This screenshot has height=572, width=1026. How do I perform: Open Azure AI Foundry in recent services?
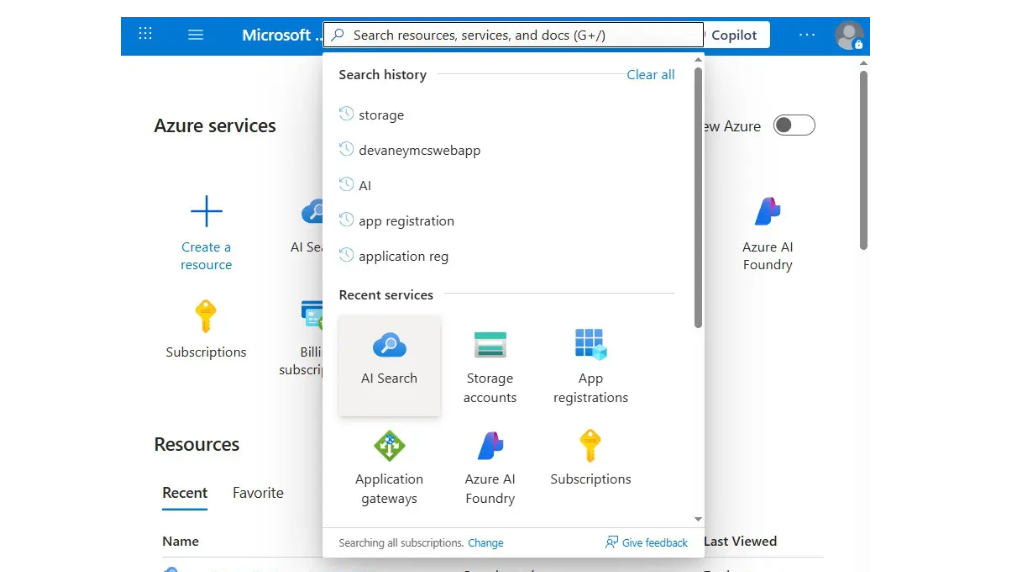[x=490, y=467]
